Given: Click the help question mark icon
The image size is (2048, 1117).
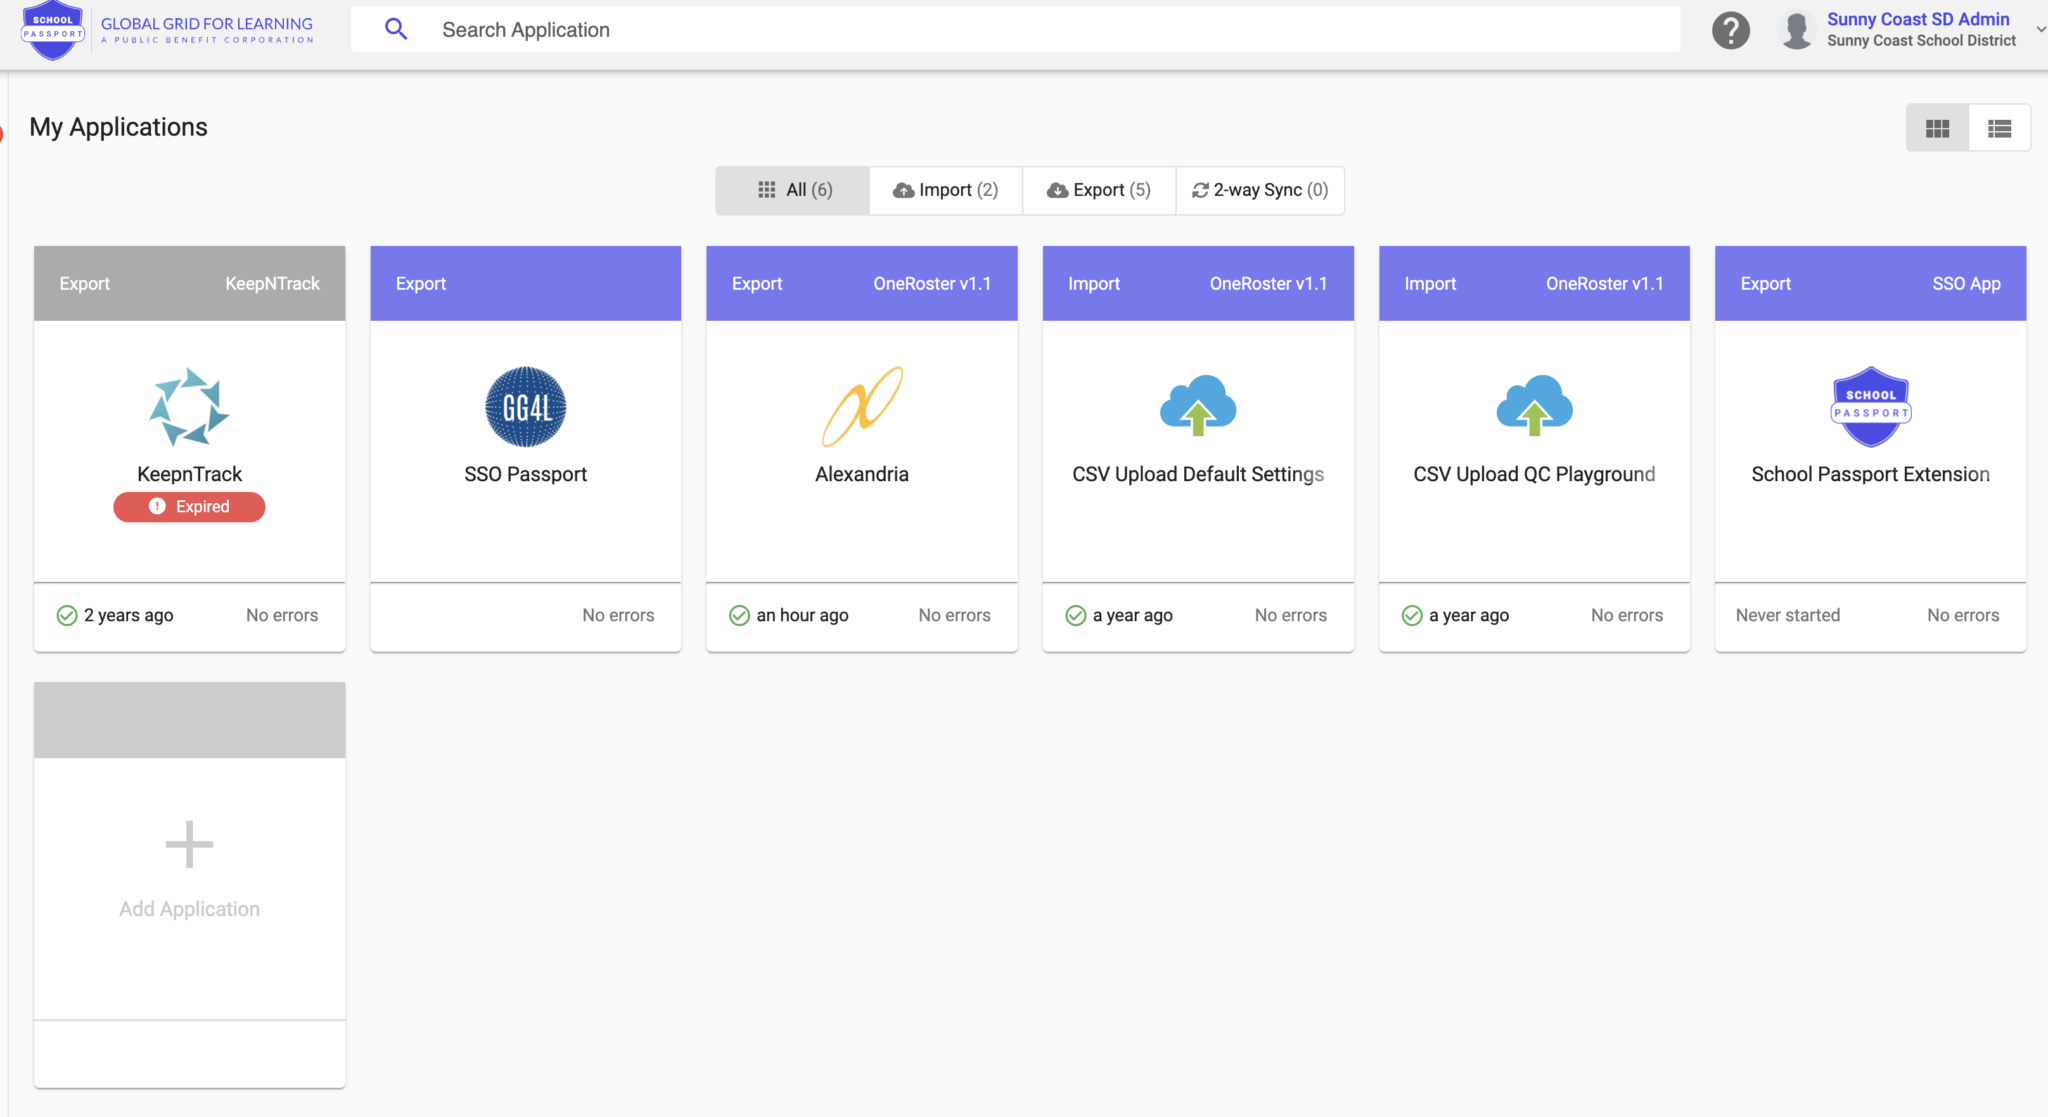Looking at the screenshot, I should click(1730, 30).
